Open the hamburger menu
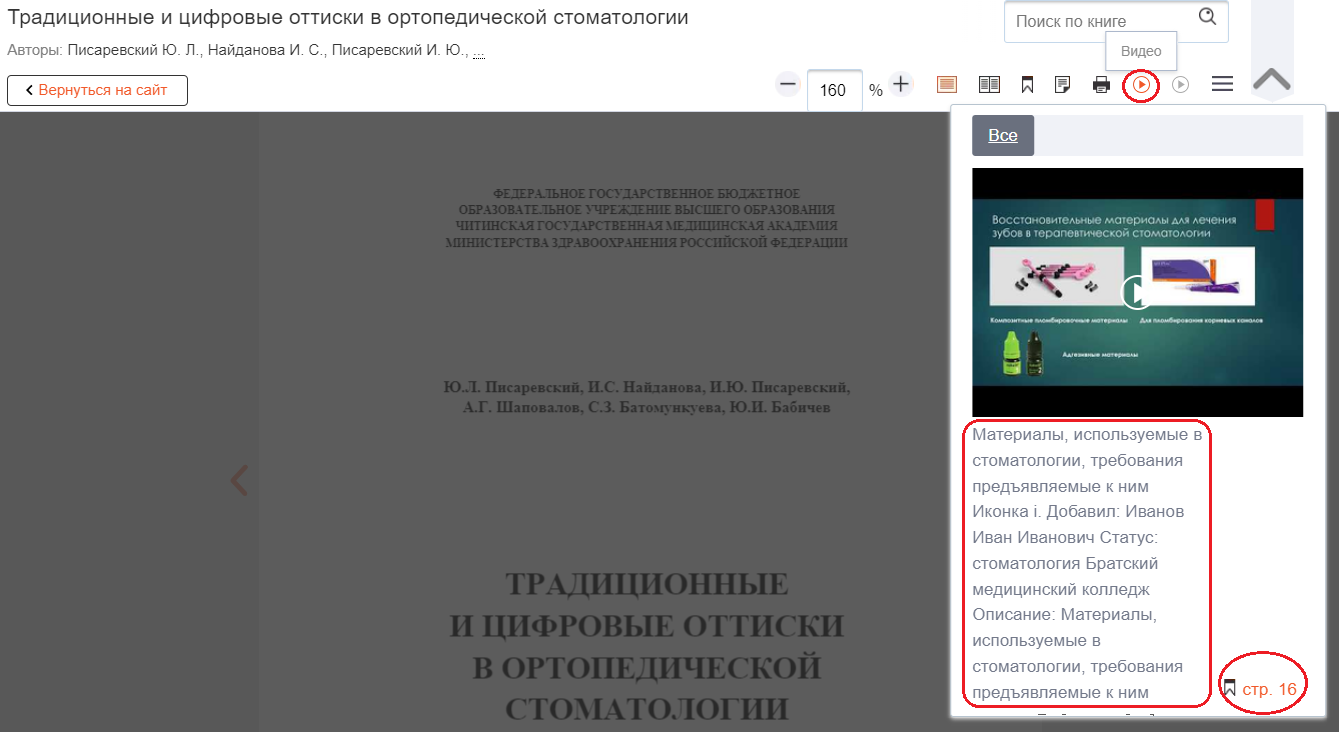Image resolution: width=1339 pixels, height=732 pixels. [x=1222, y=85]
